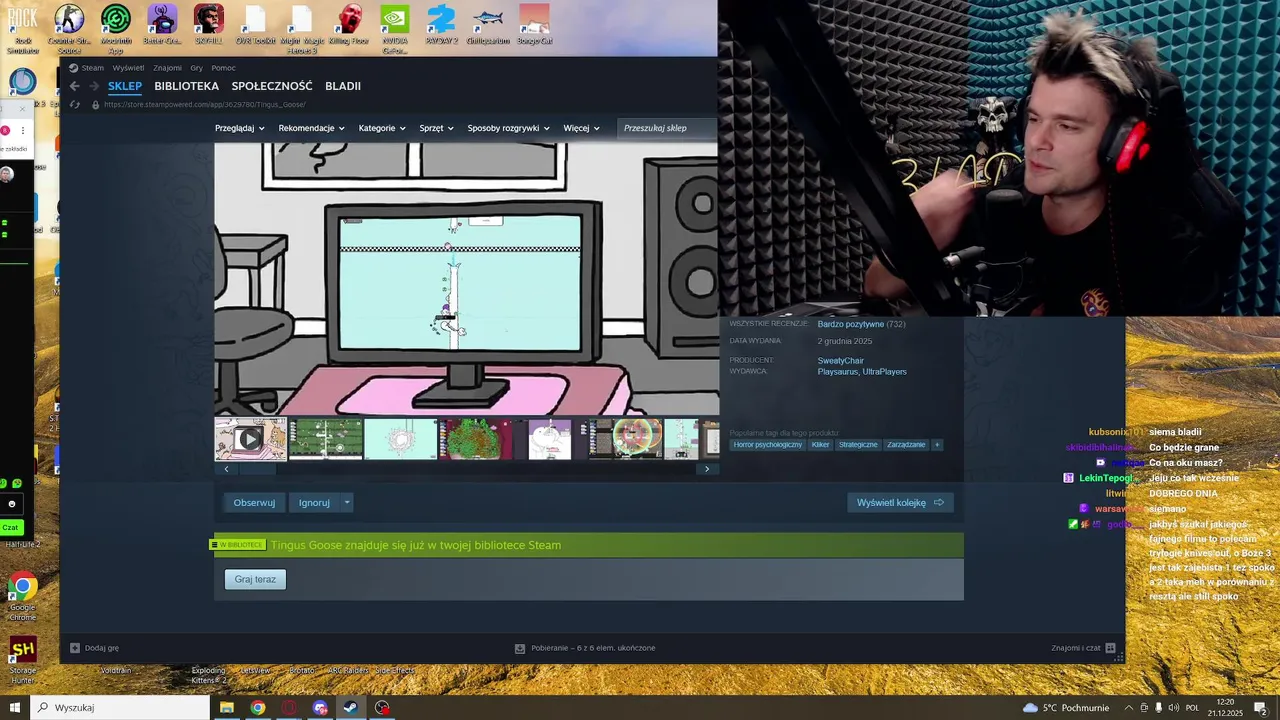Go back with Steam's back arrow

click(x=74, y=86)
